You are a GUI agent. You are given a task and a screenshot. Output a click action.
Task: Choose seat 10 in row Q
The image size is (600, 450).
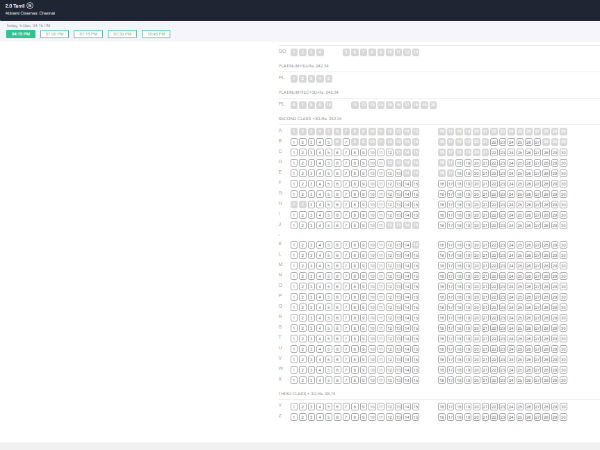(372, 307)
